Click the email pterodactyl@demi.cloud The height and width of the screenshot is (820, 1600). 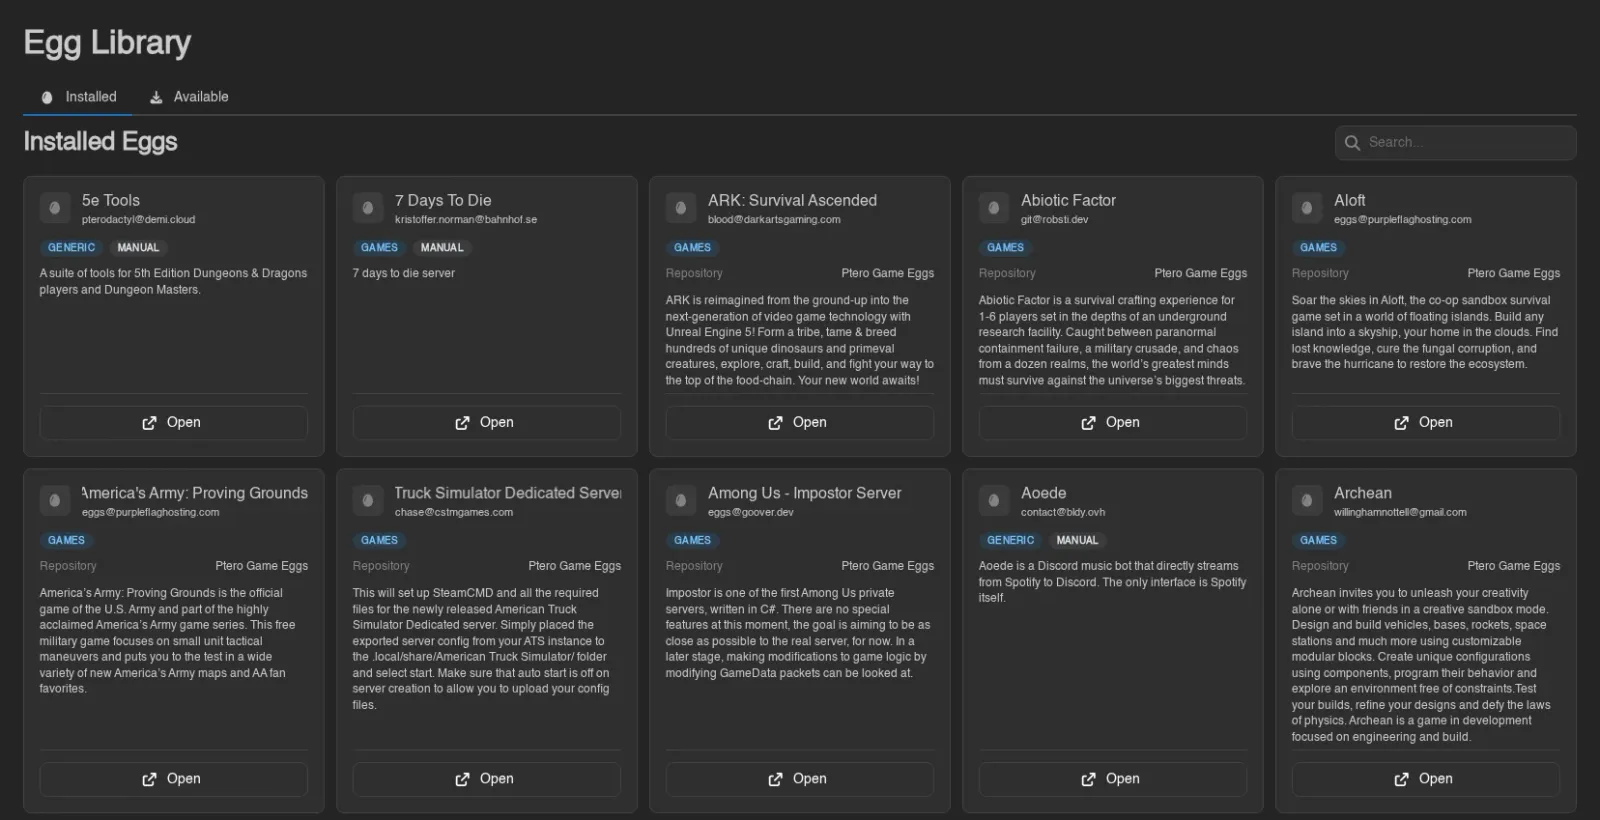click(138, 220)
